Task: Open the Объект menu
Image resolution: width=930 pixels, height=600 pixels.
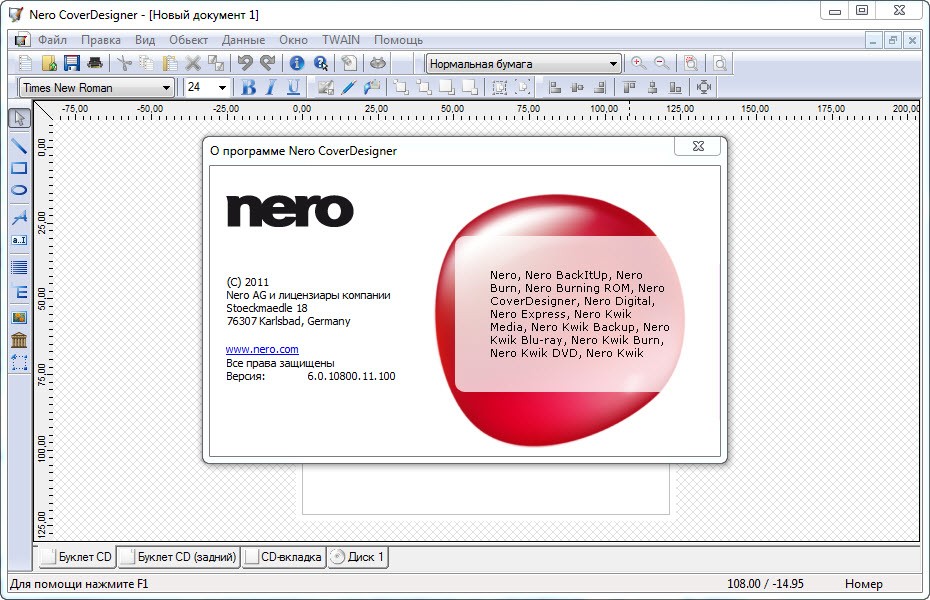Action: coord(188,40)
